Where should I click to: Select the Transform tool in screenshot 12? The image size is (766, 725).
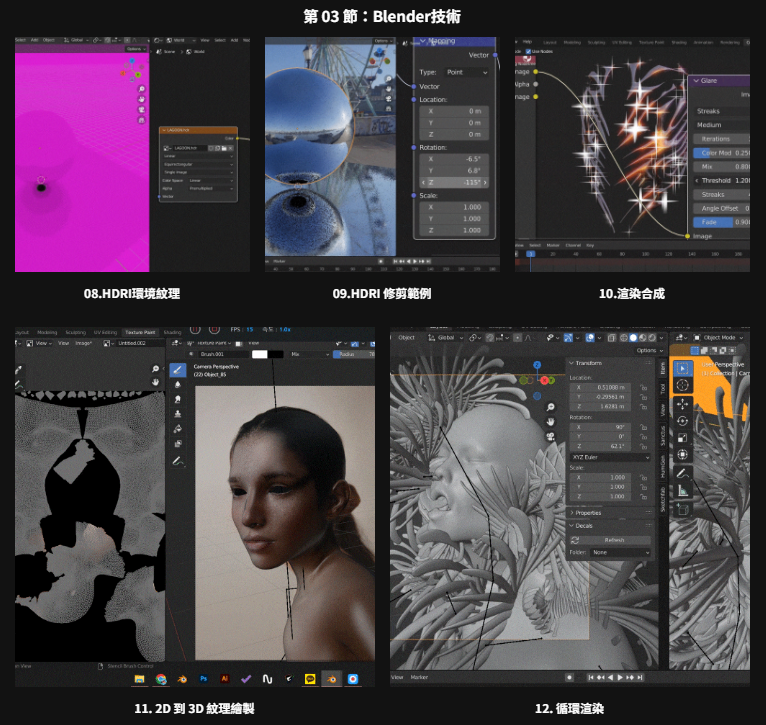point(682,455)
